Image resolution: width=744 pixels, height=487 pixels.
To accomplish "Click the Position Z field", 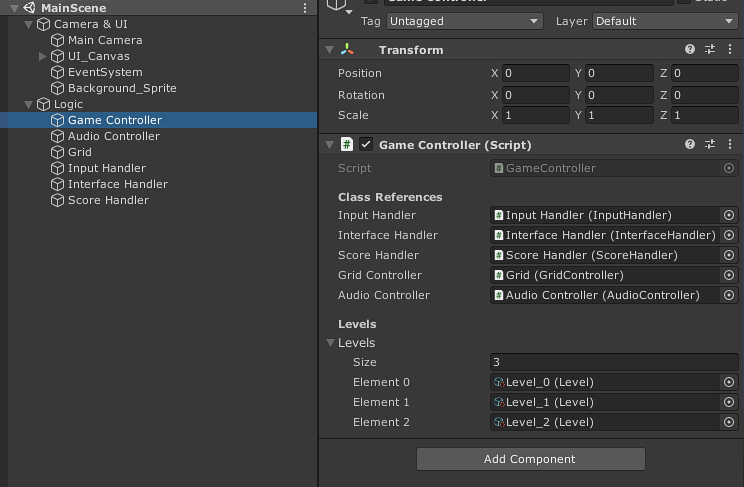I will (705, 73).
